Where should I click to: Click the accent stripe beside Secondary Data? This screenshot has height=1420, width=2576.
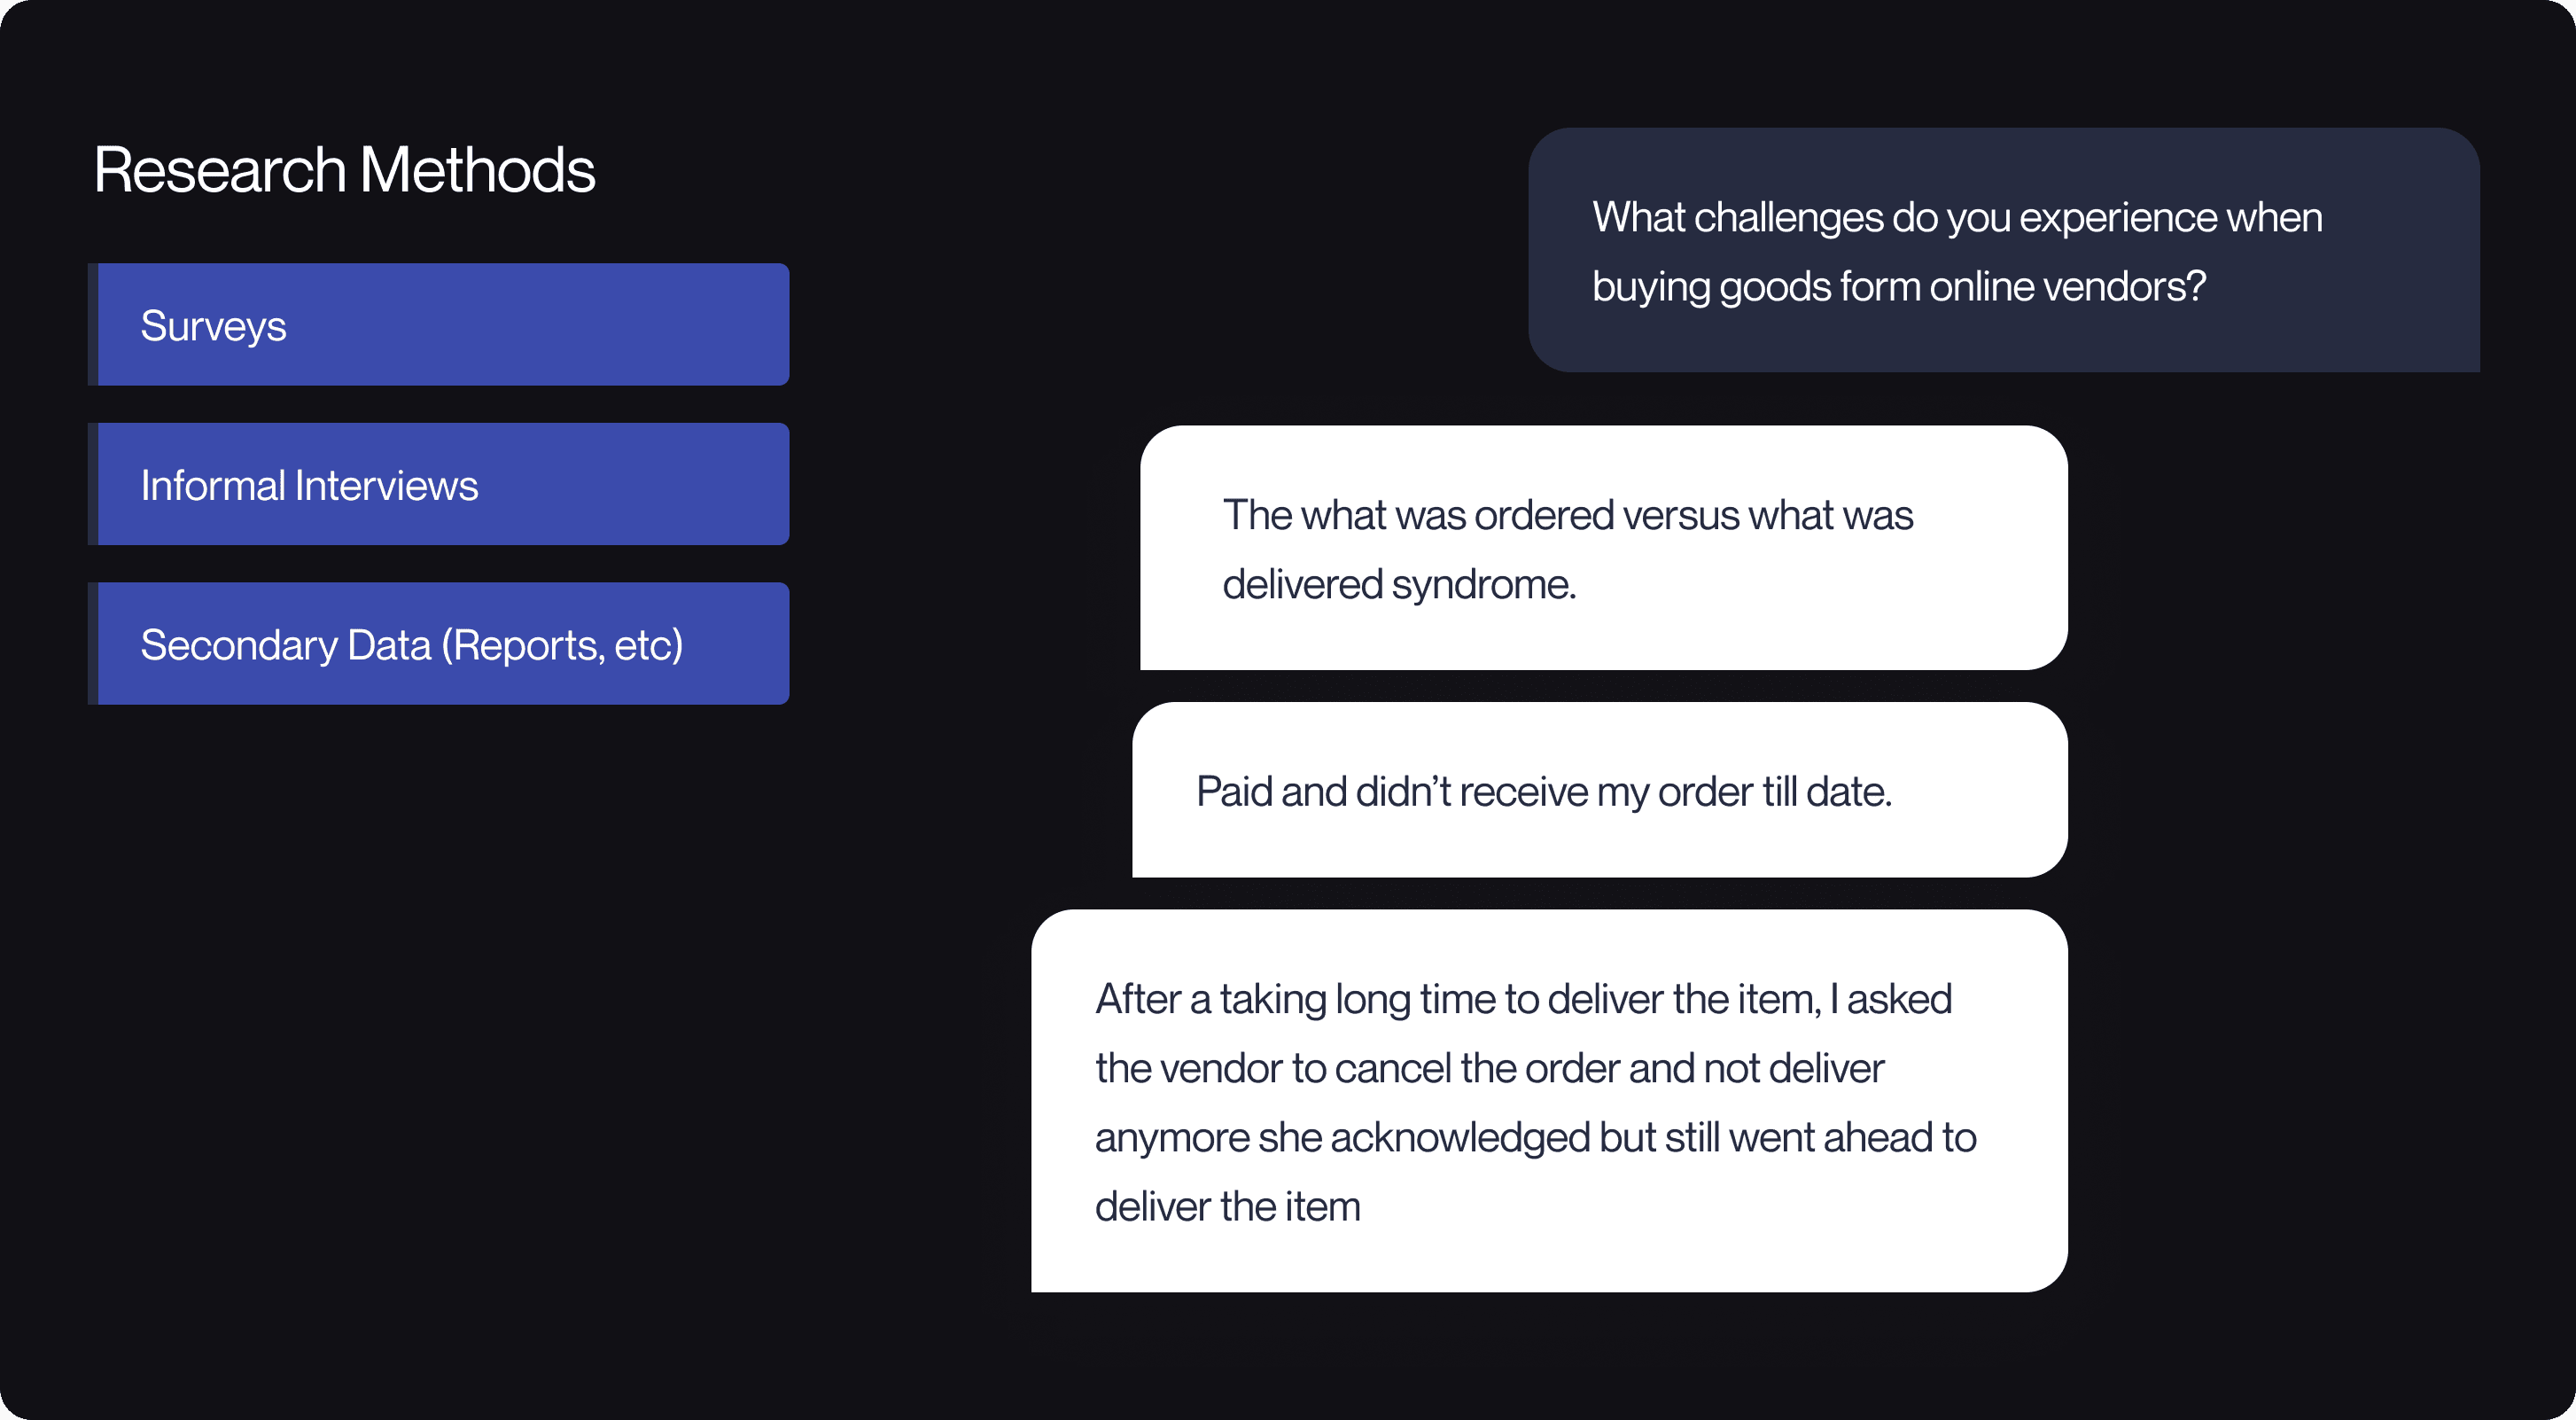pos(93,644)
